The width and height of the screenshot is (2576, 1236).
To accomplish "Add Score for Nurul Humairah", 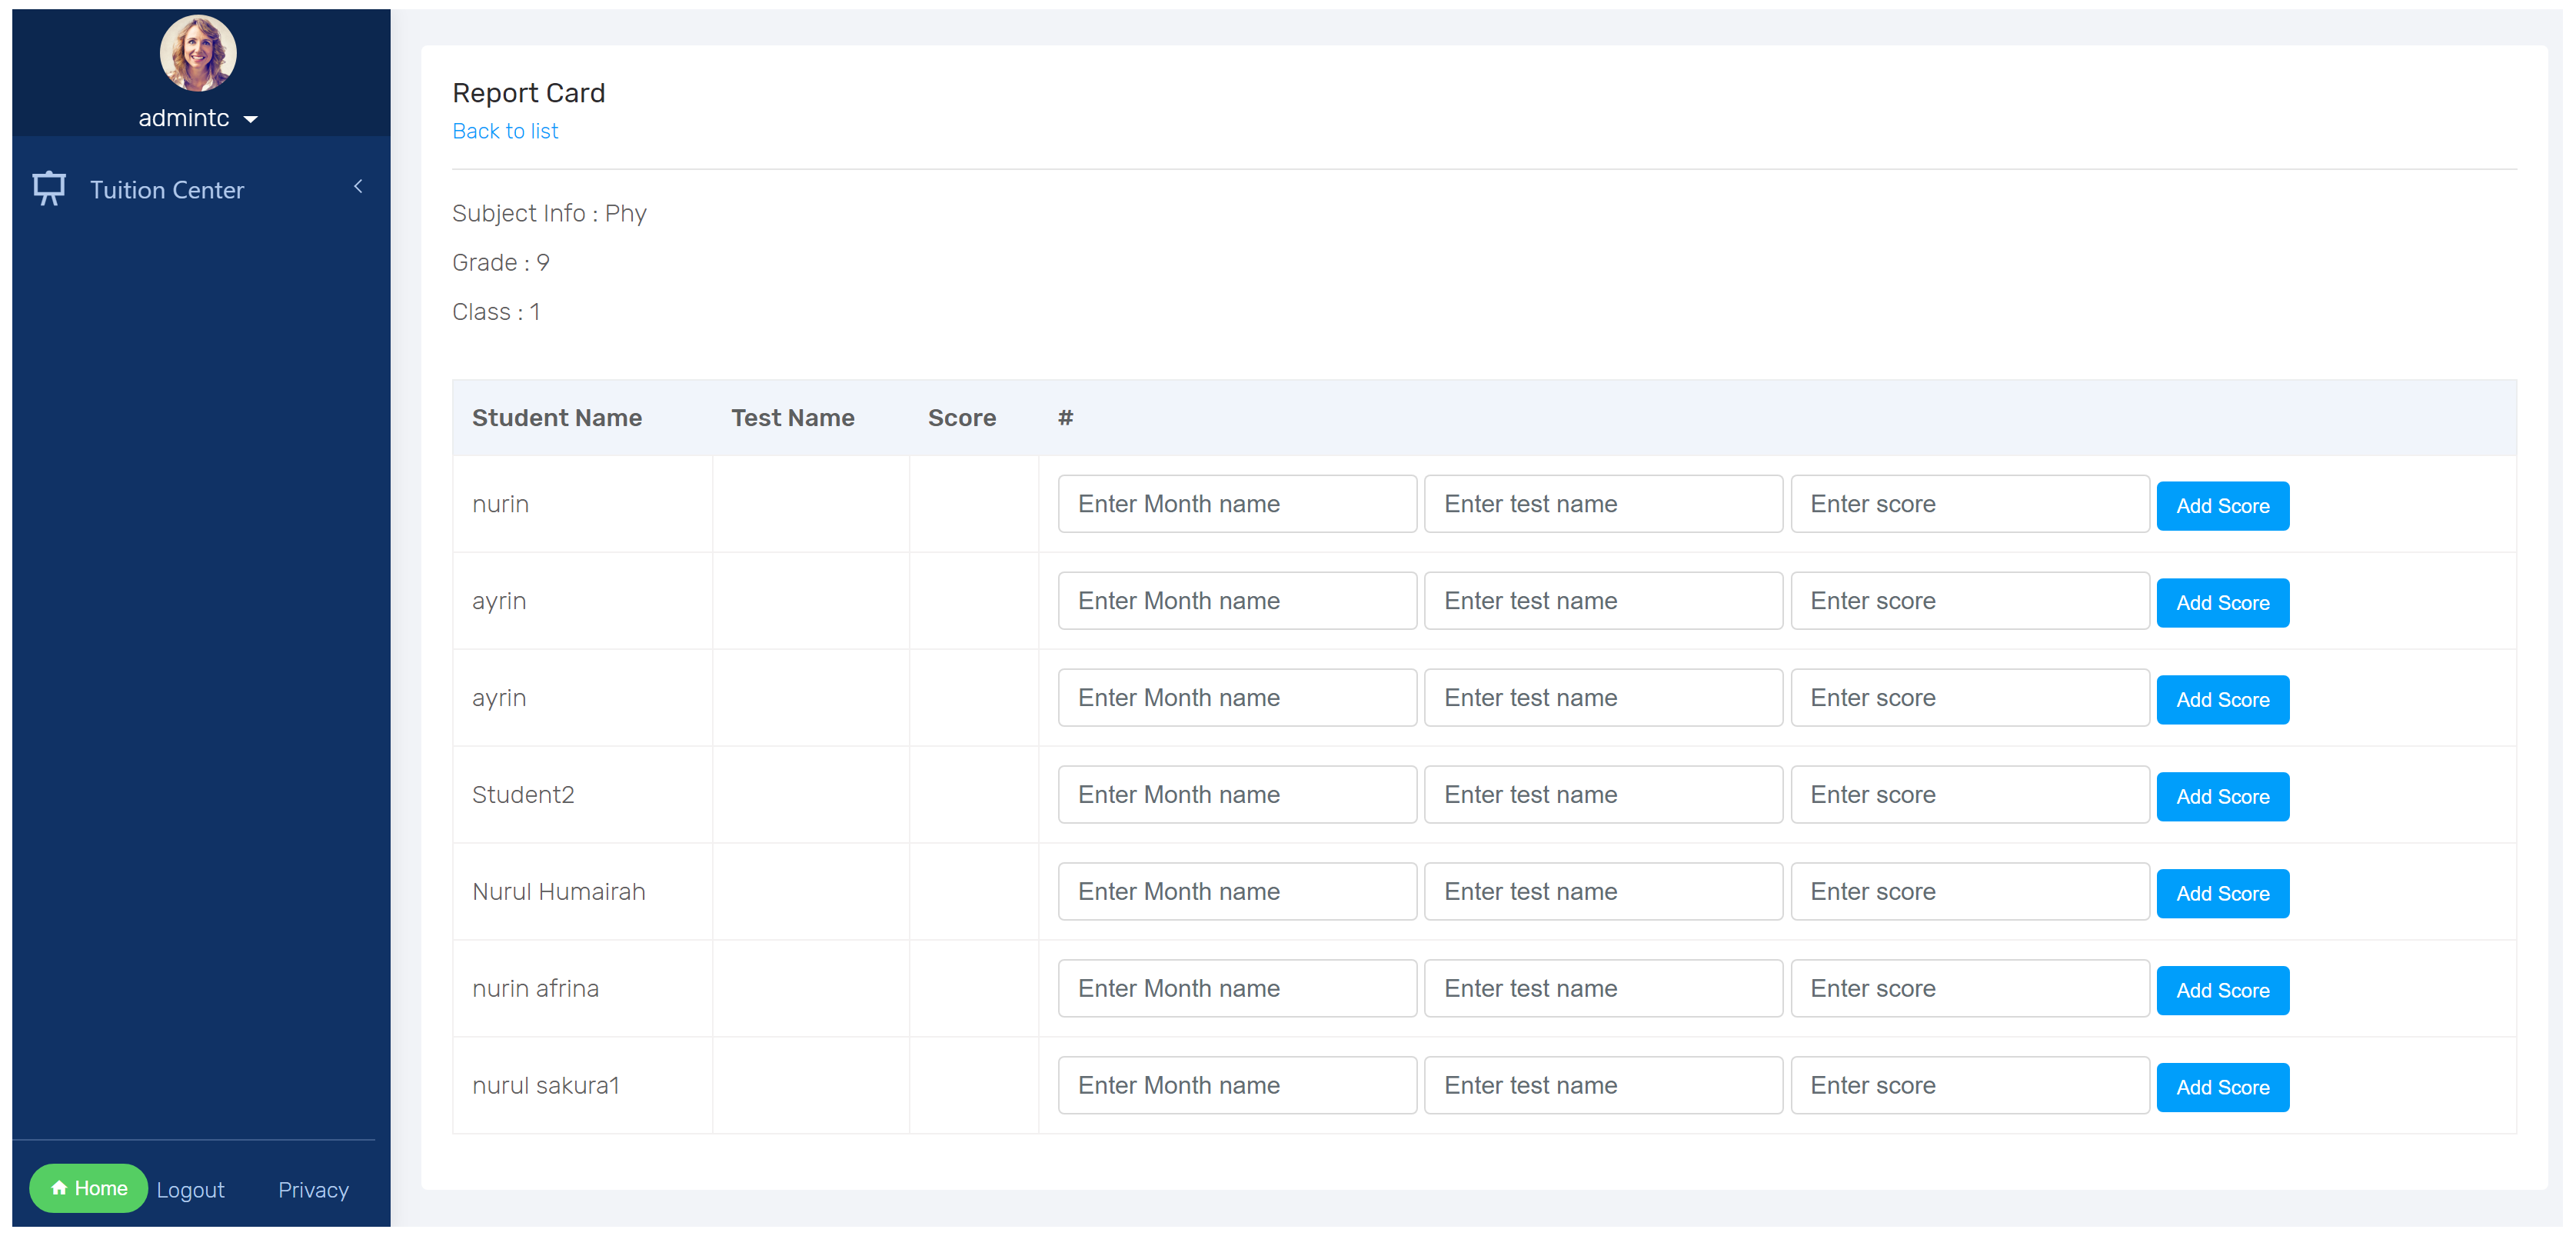I will pos(2222,894).
